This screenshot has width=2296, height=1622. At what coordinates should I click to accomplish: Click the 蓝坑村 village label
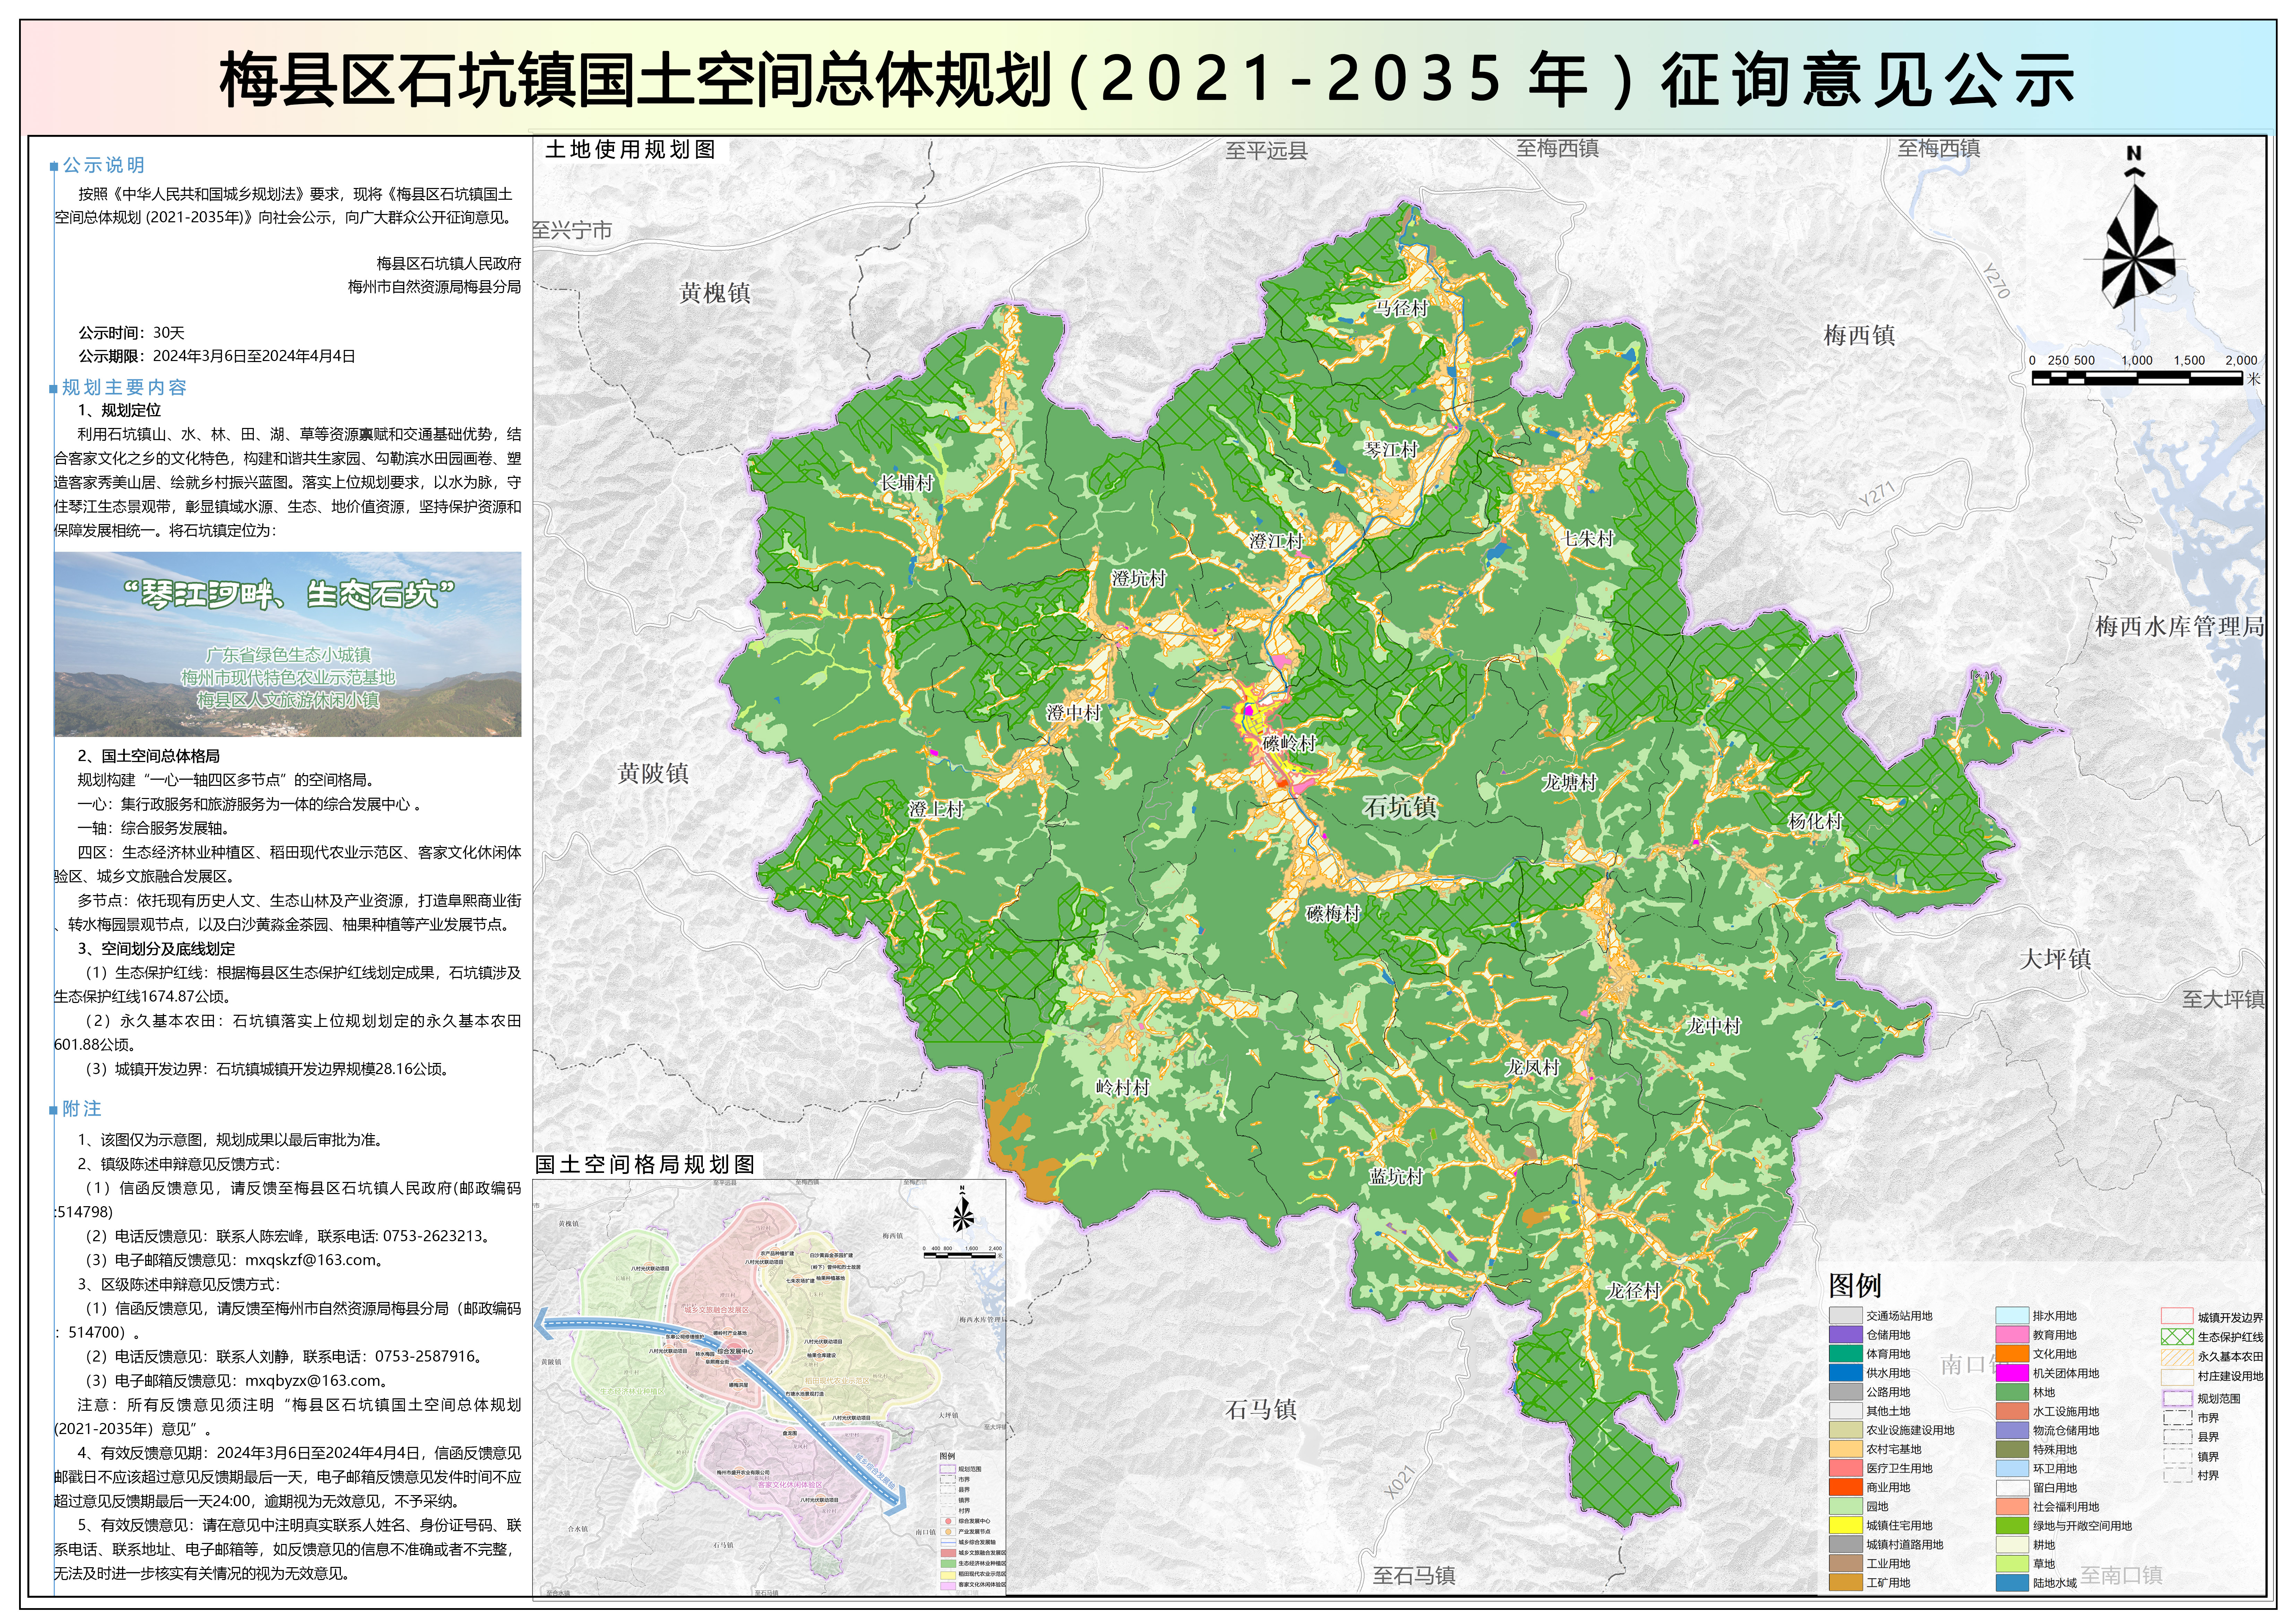[x=1396, y=1177]
